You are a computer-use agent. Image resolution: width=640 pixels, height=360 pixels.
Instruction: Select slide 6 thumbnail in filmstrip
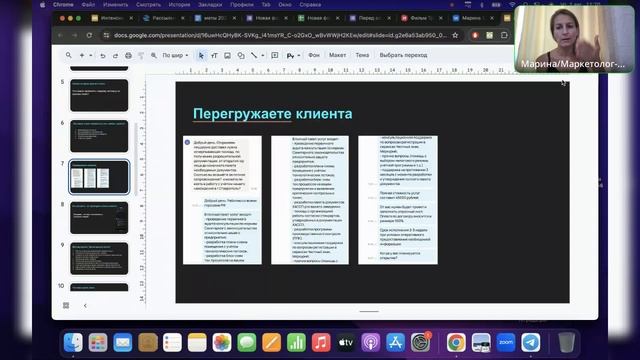click(x=99, y=136)
